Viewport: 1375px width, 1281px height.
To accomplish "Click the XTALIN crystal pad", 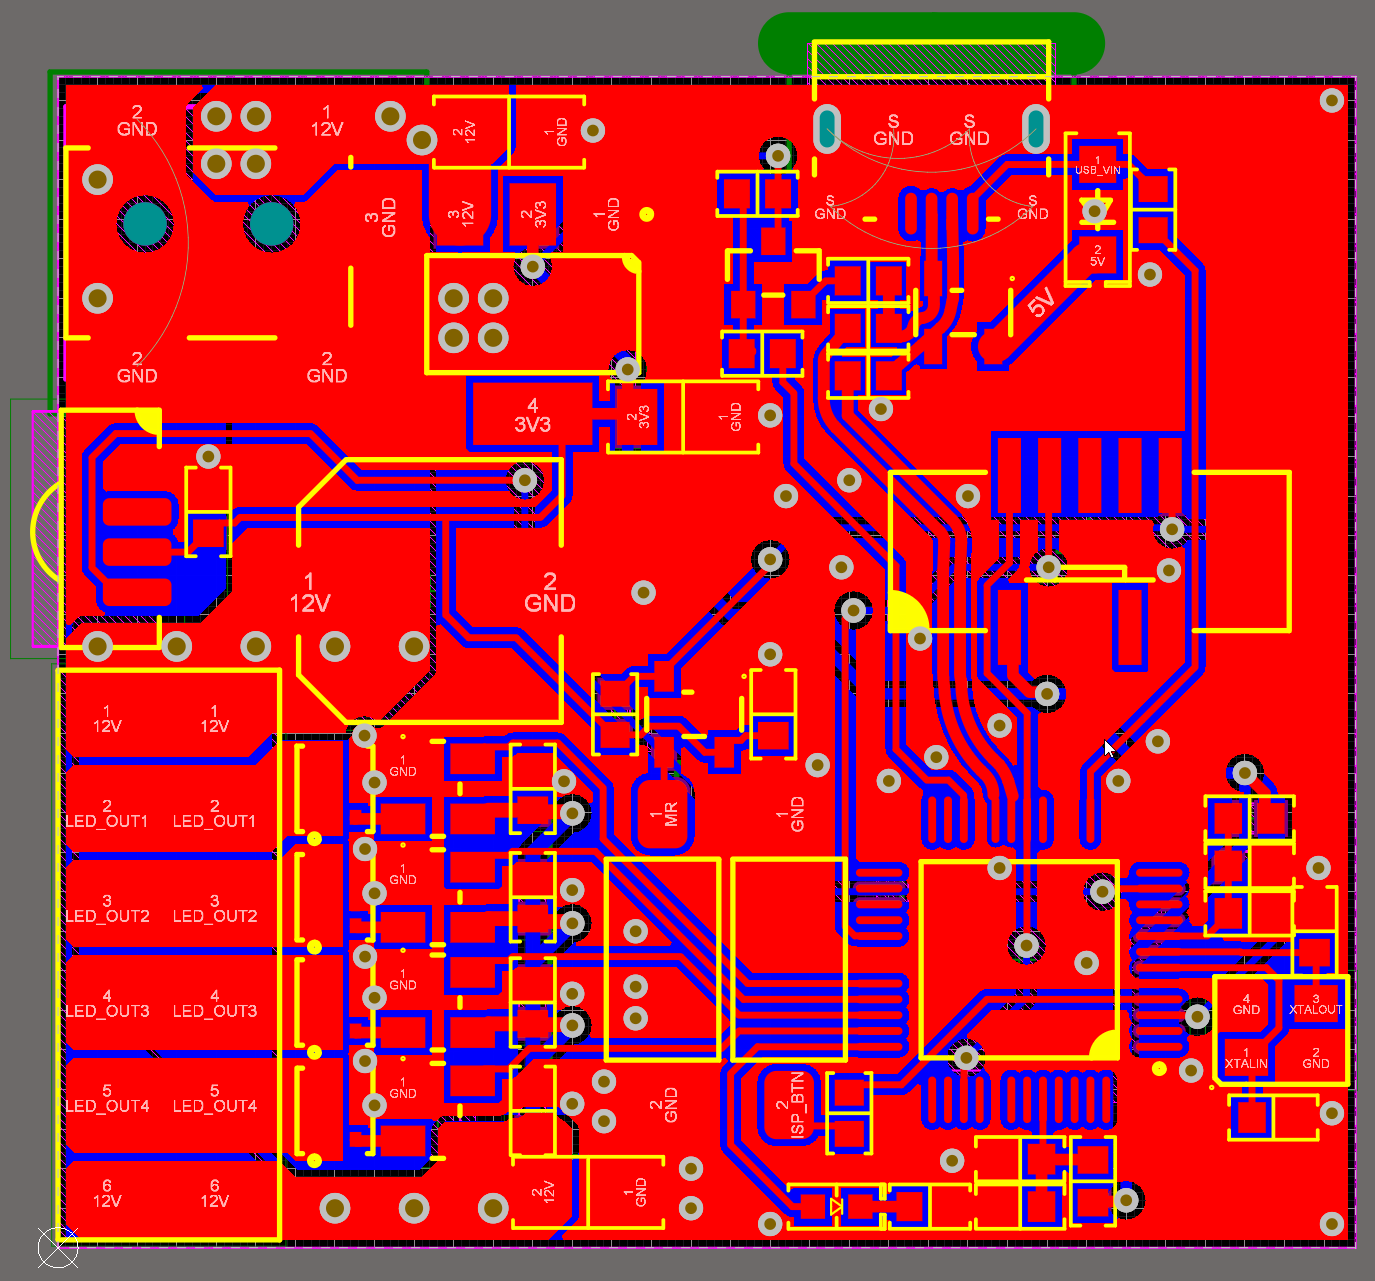I will click(x=1246, y=1058).
